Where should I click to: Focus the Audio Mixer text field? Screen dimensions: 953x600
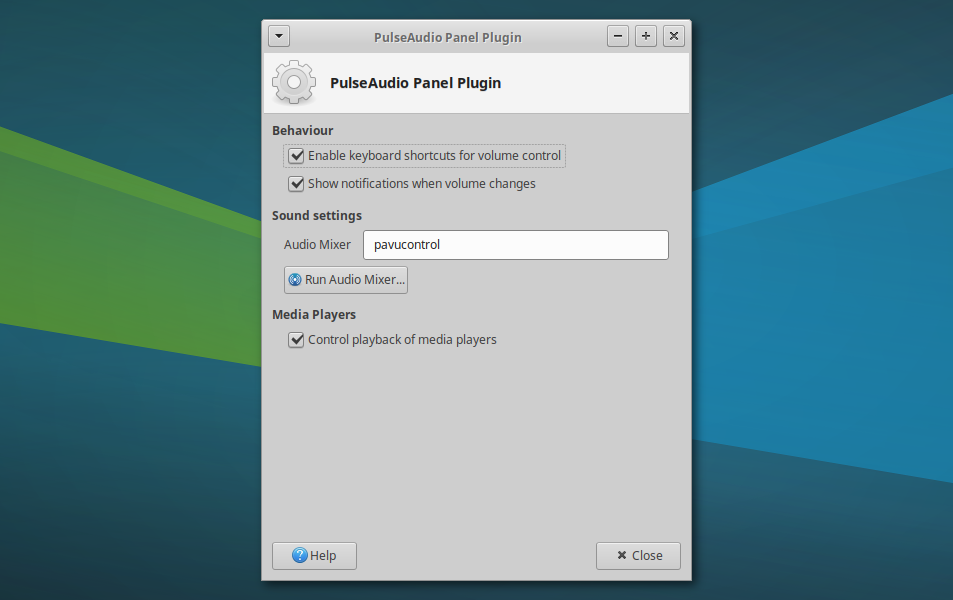point(515,245)
